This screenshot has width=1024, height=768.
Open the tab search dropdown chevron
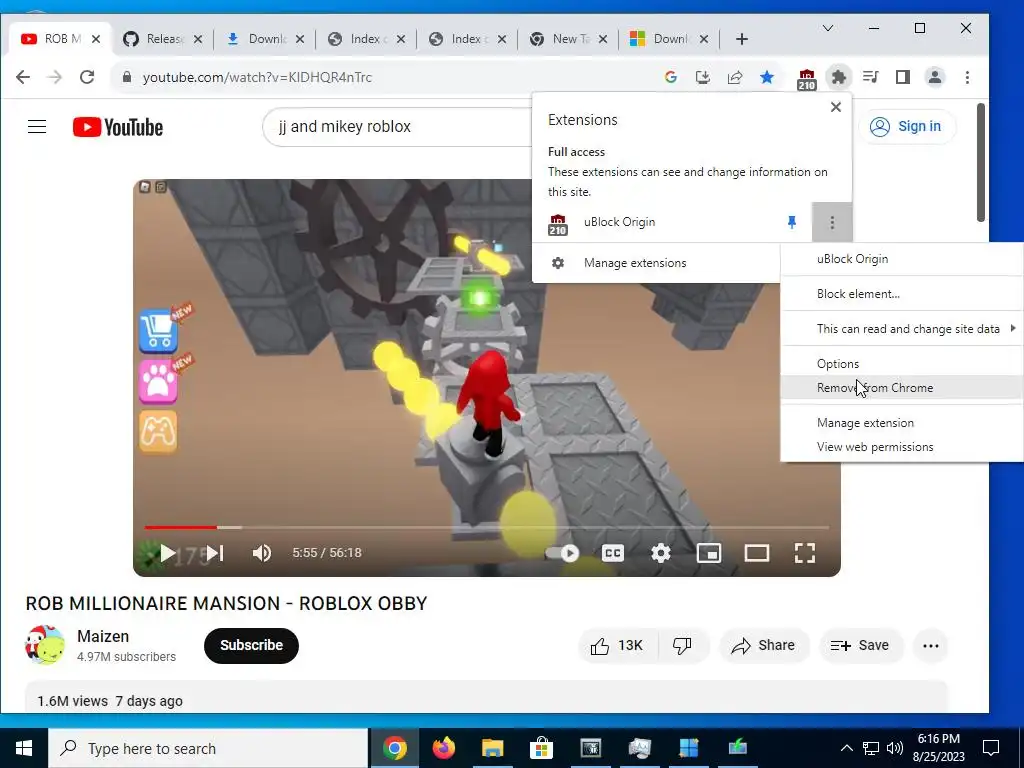point(827,28)
